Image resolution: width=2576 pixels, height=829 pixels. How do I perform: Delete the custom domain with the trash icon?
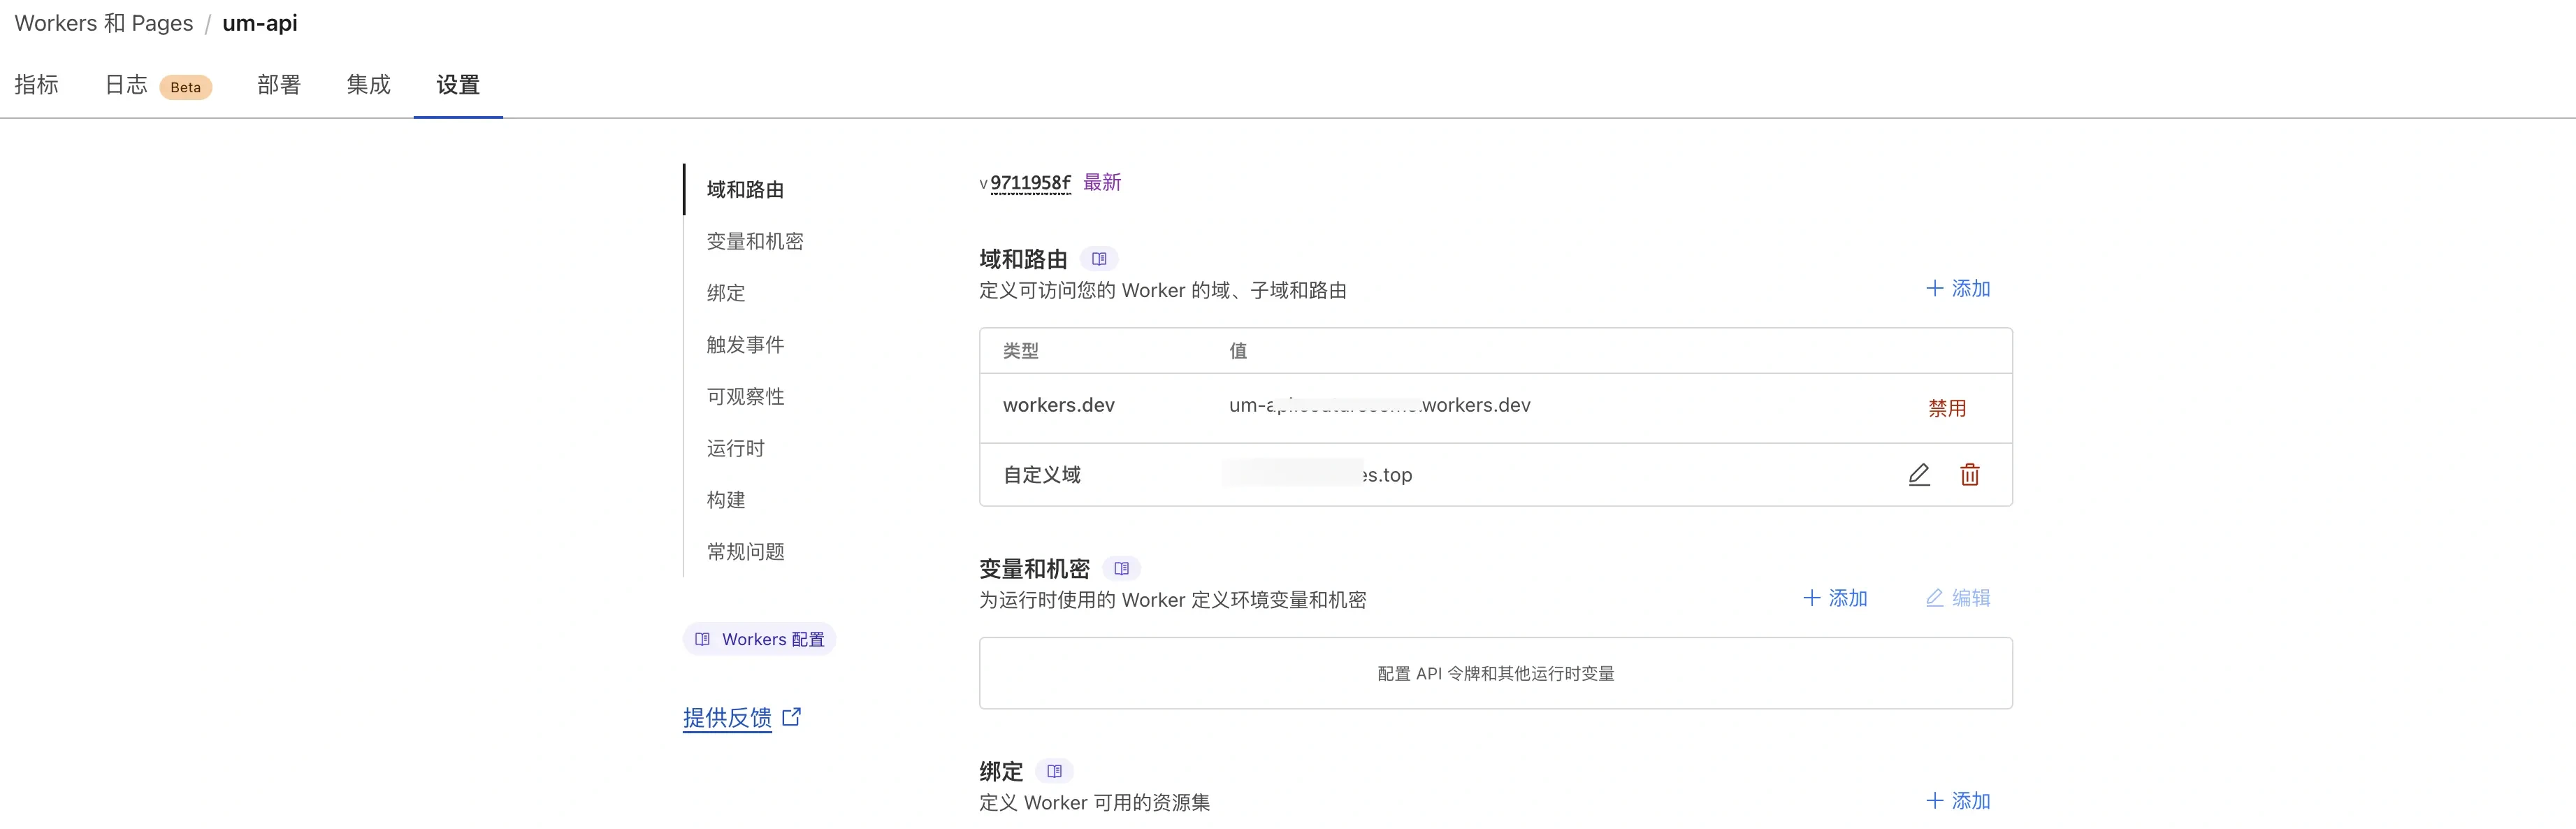point(1969,474)
